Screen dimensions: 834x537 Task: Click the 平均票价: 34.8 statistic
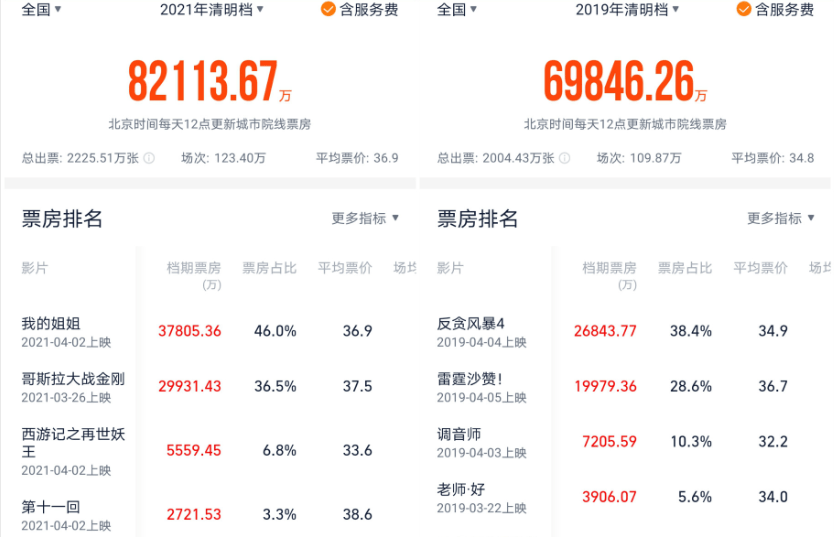pyautogui.click(x=772, y=158)
